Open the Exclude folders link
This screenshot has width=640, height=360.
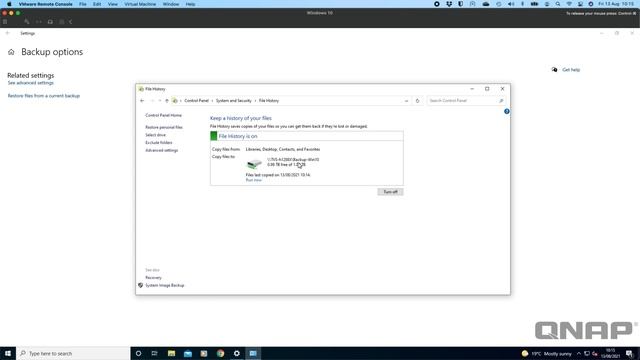click(x=158, y=142)
